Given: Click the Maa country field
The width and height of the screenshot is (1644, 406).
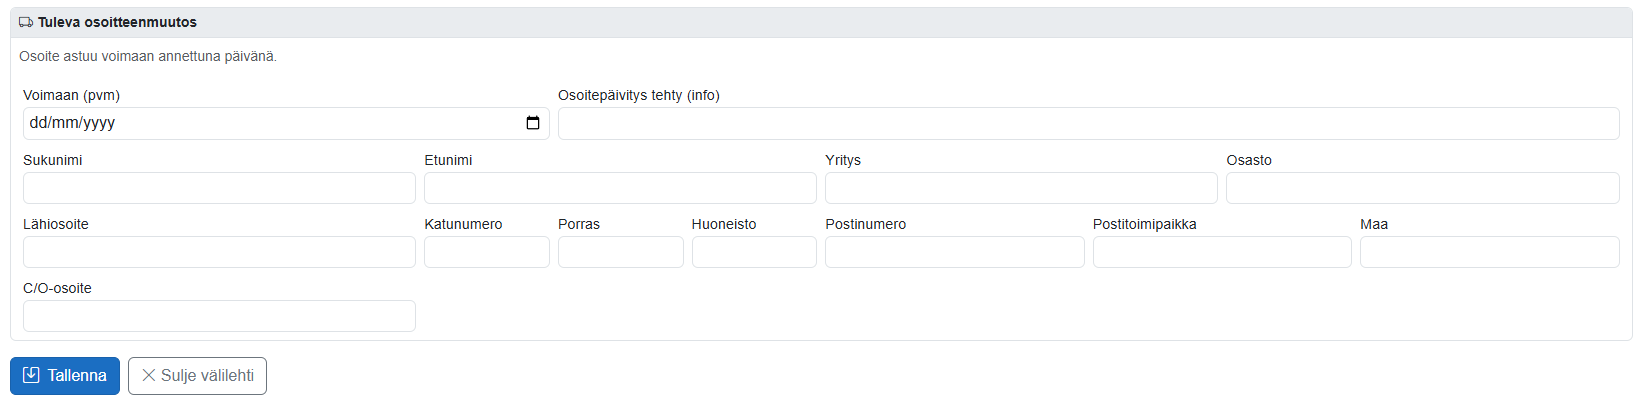Looking at the screenshot, I should click(x=1490, y=252).
